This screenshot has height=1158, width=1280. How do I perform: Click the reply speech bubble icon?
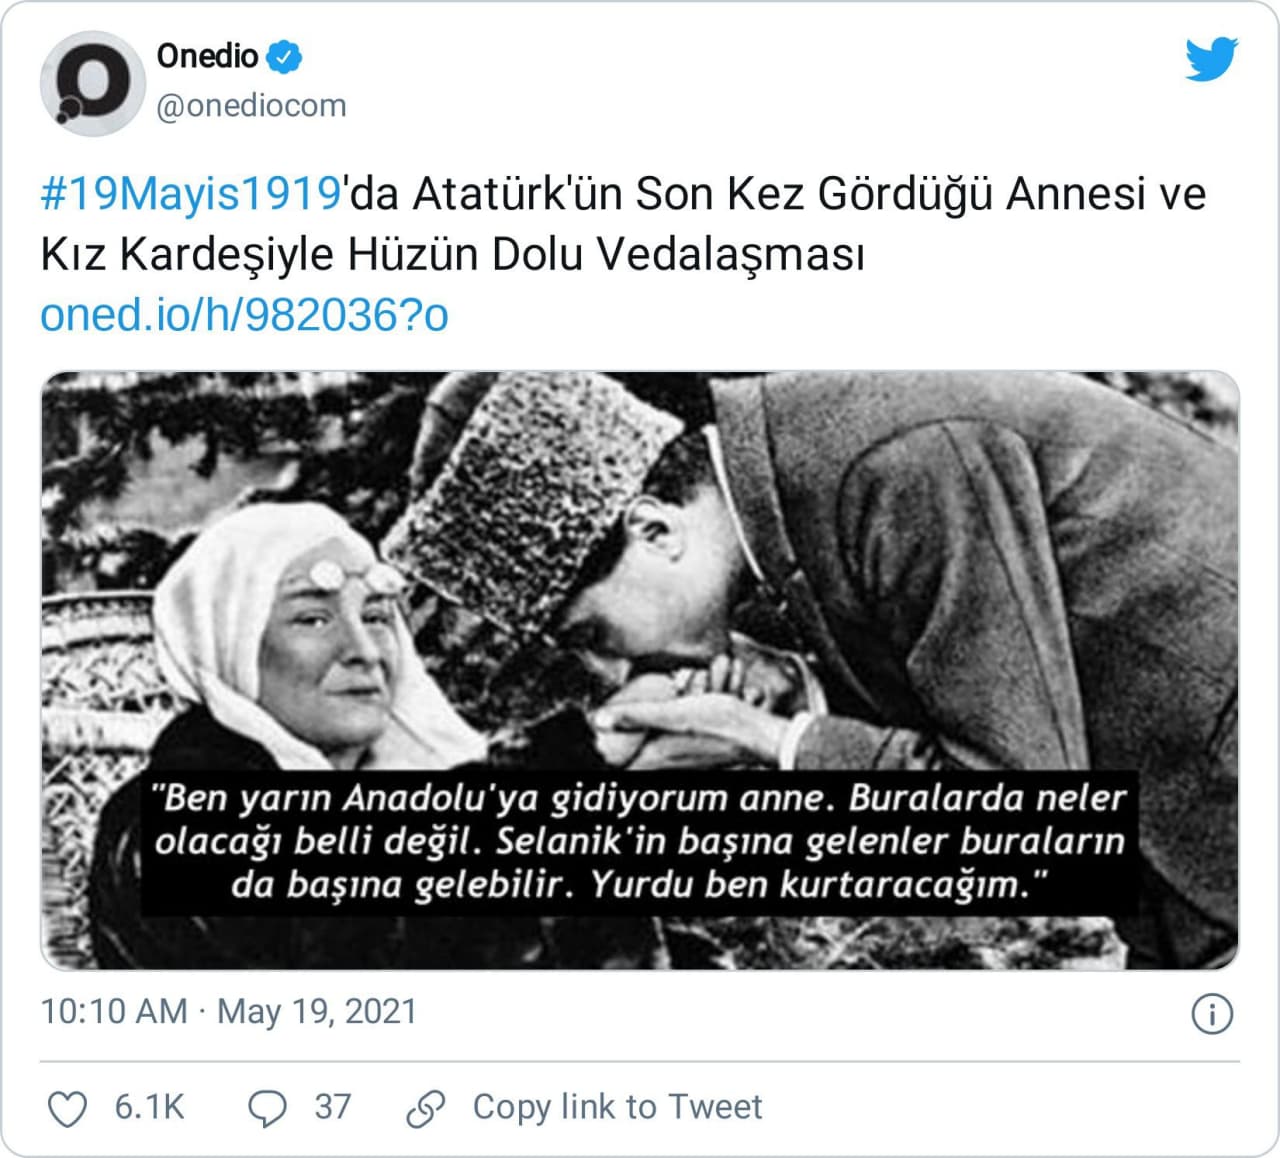pos(267,1109)
